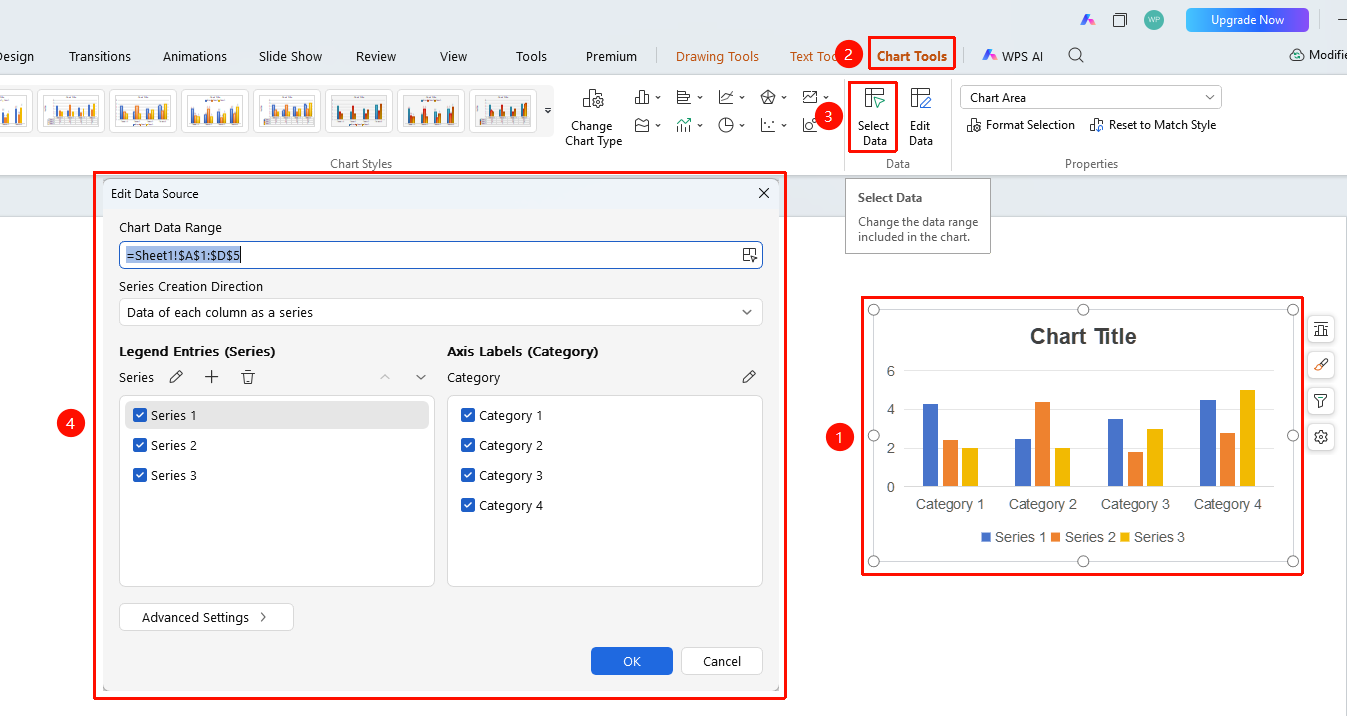Uncheck the Category 1 checkbox
Viewport: 1347px width, 716px height.
point(468,415)
